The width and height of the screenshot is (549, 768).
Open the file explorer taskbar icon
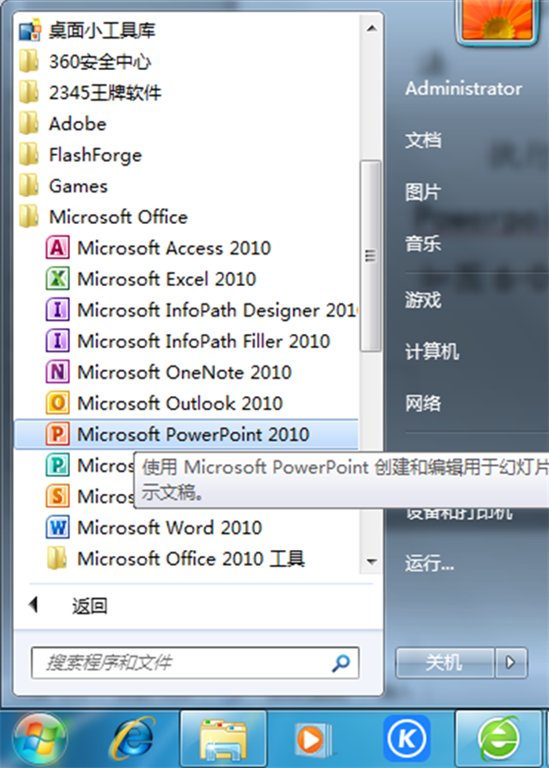coord(223,739)
